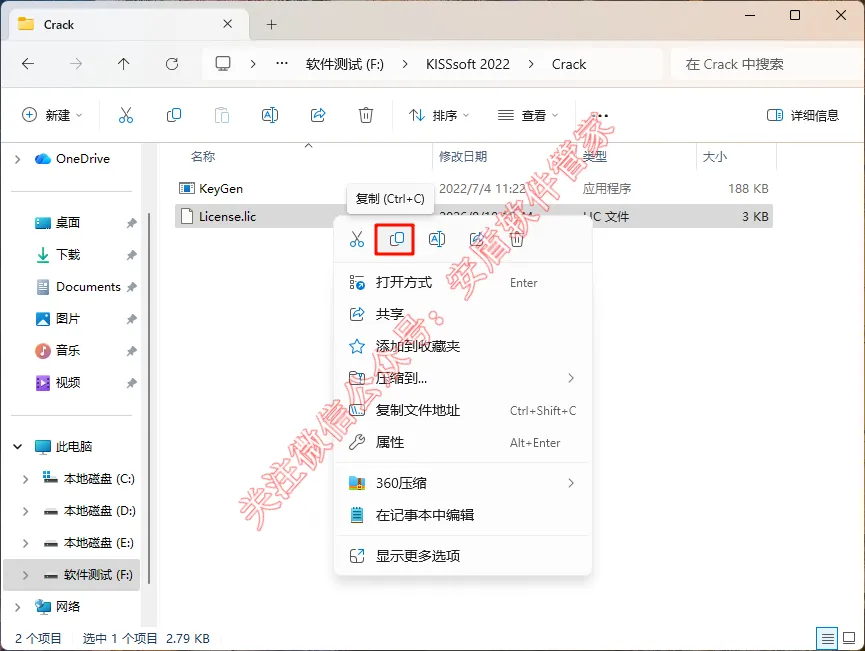Image resolution: width=865 pixels, height=651 pixels.
Task: Open the 新建 dropdown
Action: (52, 115)
